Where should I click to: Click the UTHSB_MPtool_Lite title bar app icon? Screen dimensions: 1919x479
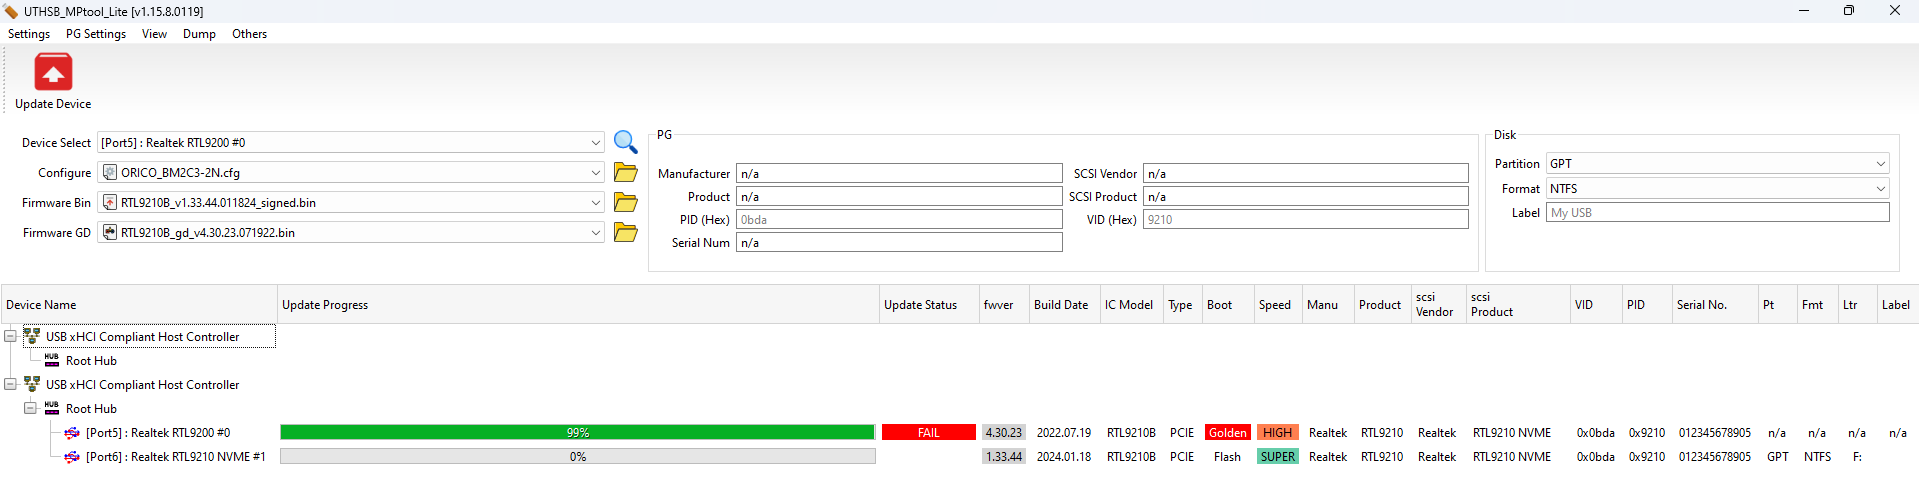pos(11,11)
